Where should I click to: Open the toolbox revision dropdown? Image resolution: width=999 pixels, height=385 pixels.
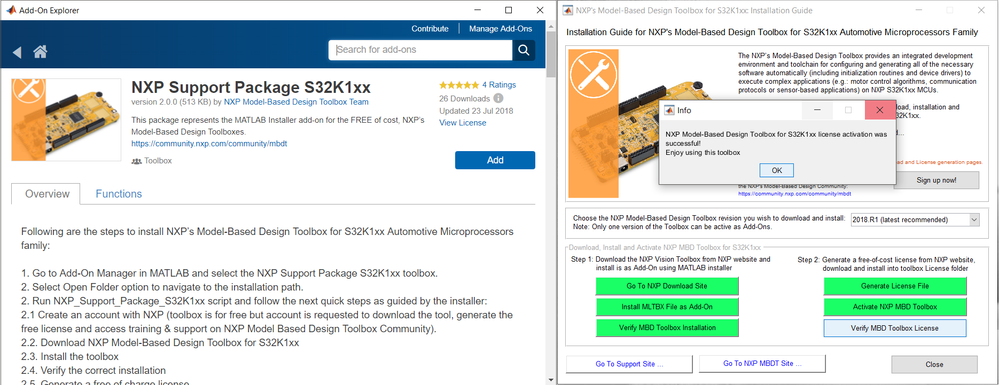tap(916, 219)
